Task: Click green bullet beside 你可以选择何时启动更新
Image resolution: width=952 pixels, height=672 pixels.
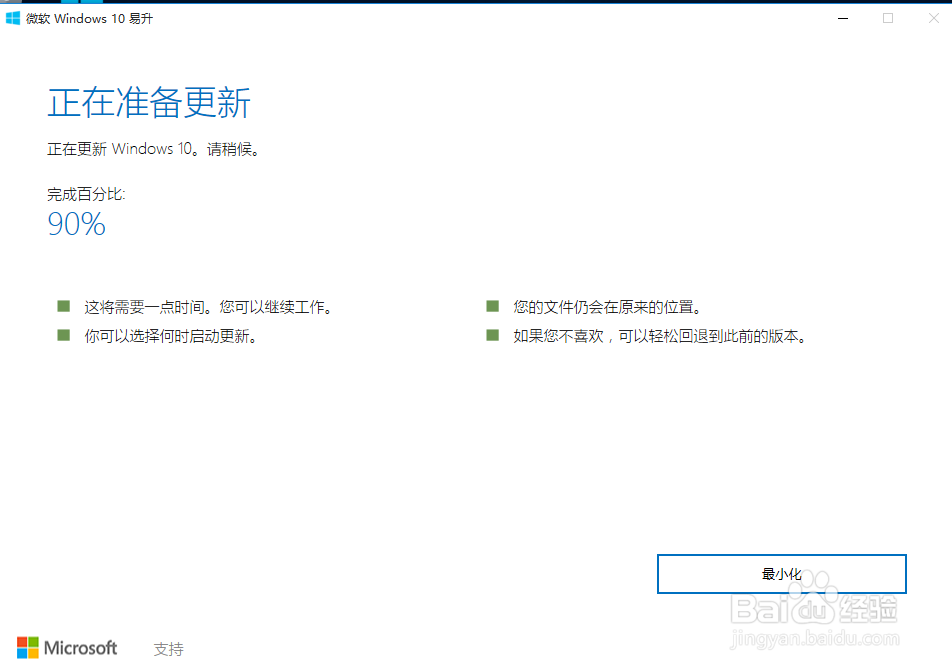Action: [64, 335]
